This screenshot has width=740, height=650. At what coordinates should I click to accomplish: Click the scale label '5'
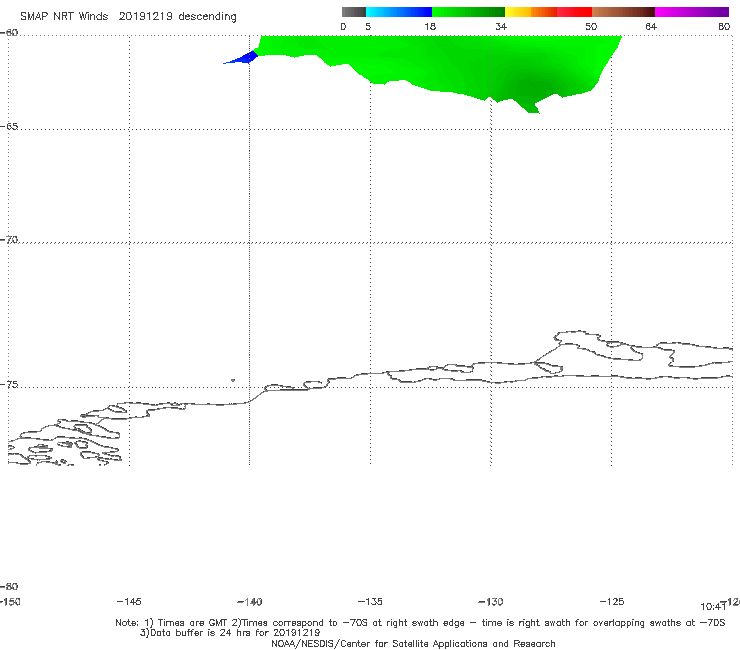[x=368, y=26]
